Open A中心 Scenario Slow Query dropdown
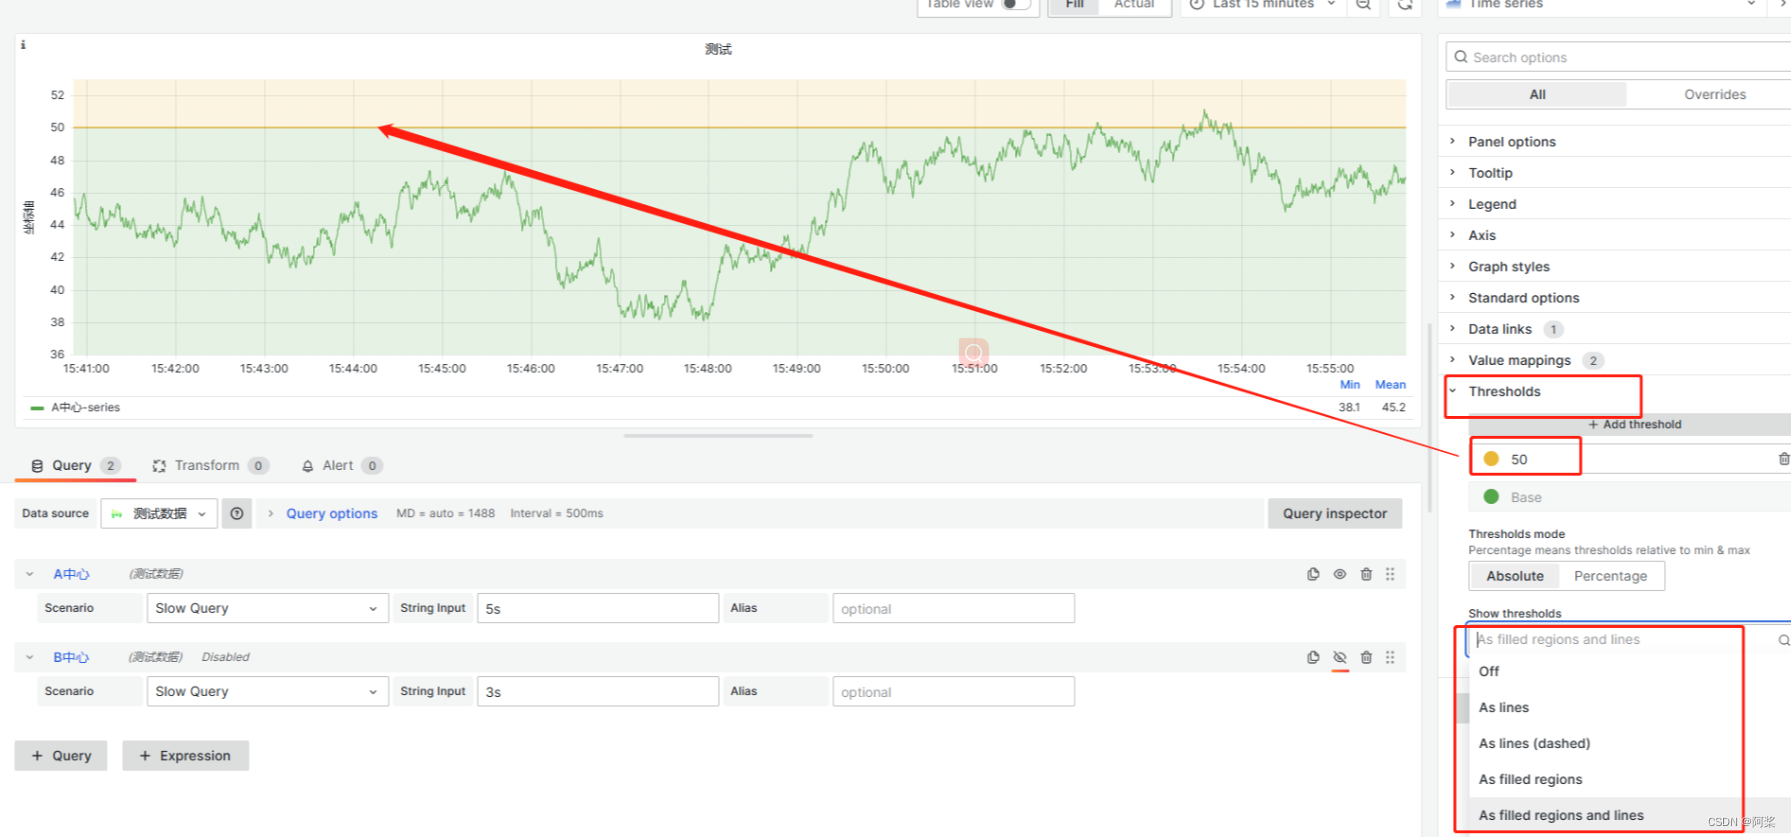The width and height of the screenshot is (1791, 837). (267, 608)
